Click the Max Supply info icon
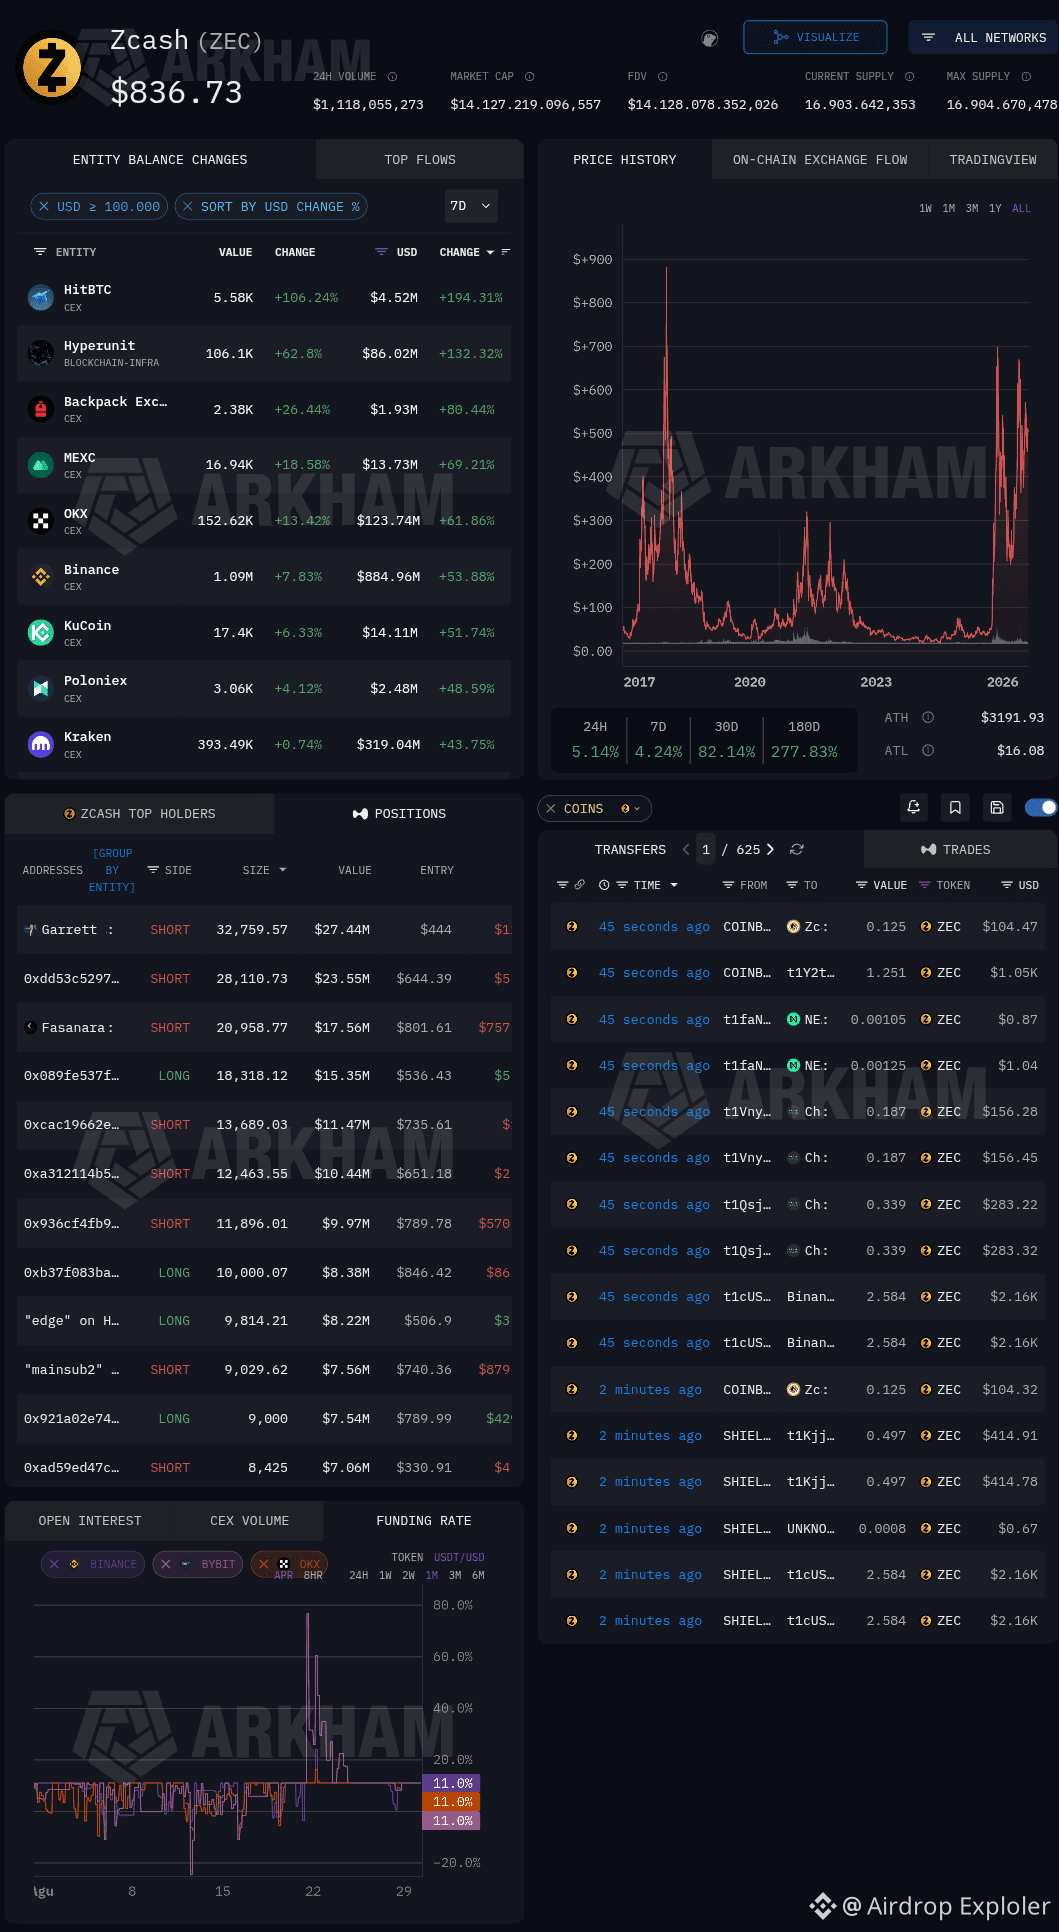1059x1932 pixels. click(1026, 77)
